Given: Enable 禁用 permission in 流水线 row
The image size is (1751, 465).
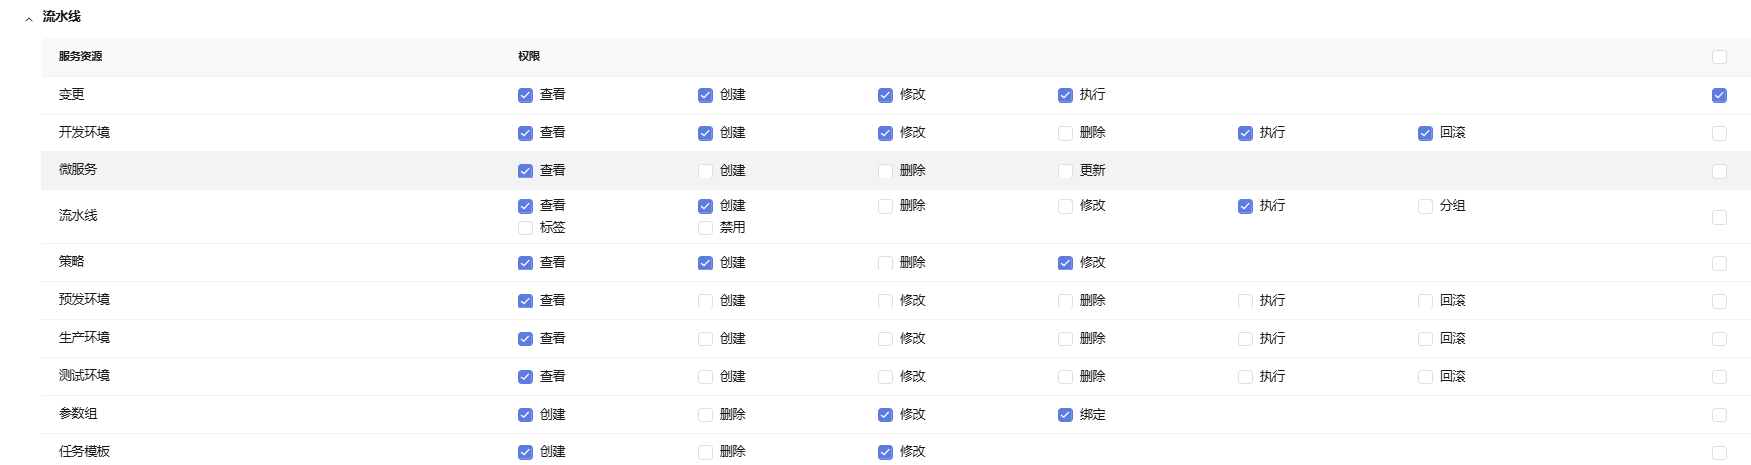Looking at the screenshot, I should [x=705, y=228].
